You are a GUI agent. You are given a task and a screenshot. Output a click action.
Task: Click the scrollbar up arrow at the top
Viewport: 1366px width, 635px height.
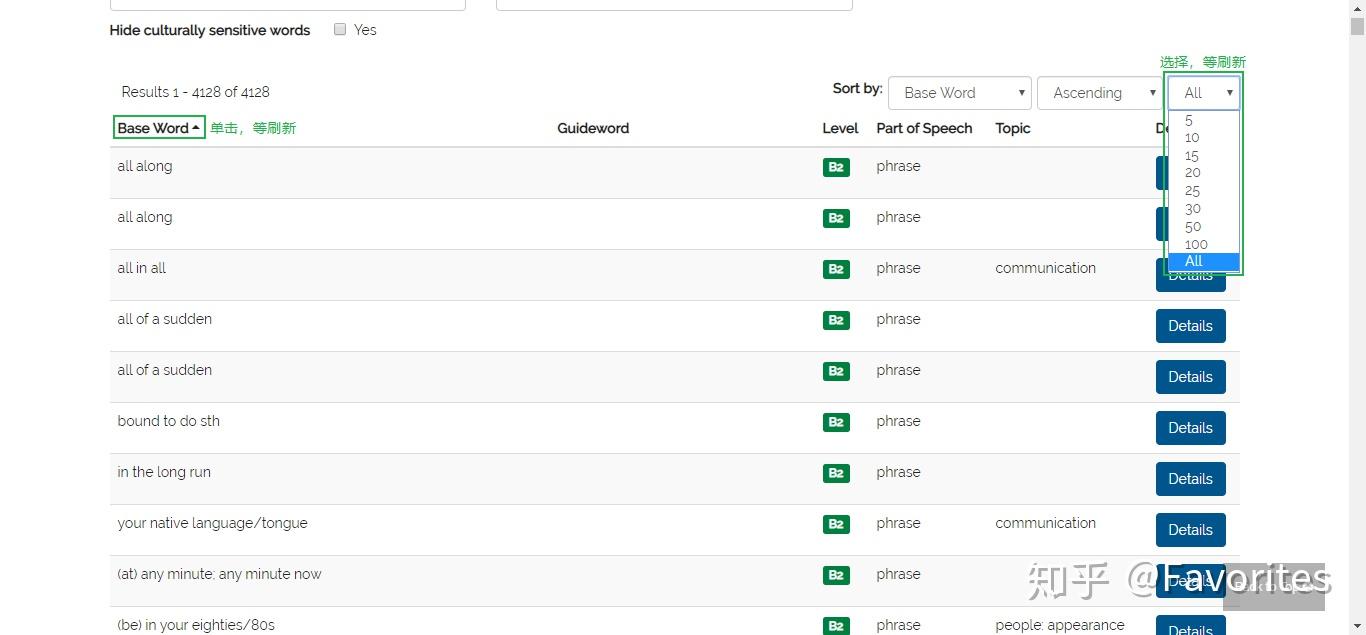1357,8
